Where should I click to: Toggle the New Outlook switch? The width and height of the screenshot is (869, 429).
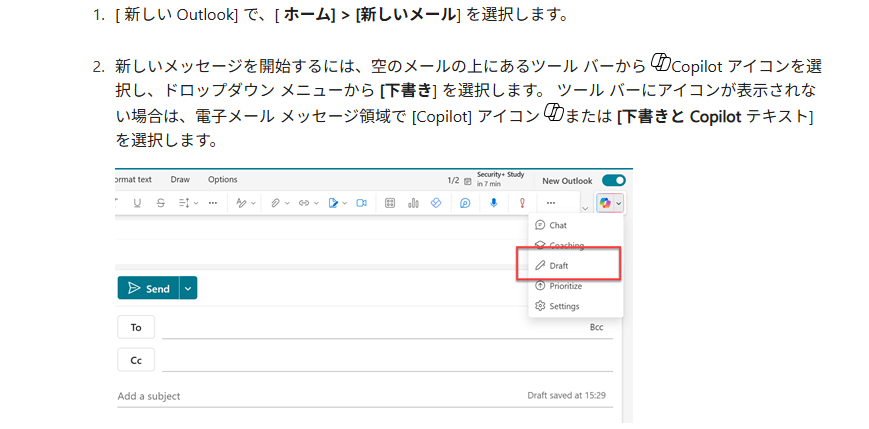614,180
